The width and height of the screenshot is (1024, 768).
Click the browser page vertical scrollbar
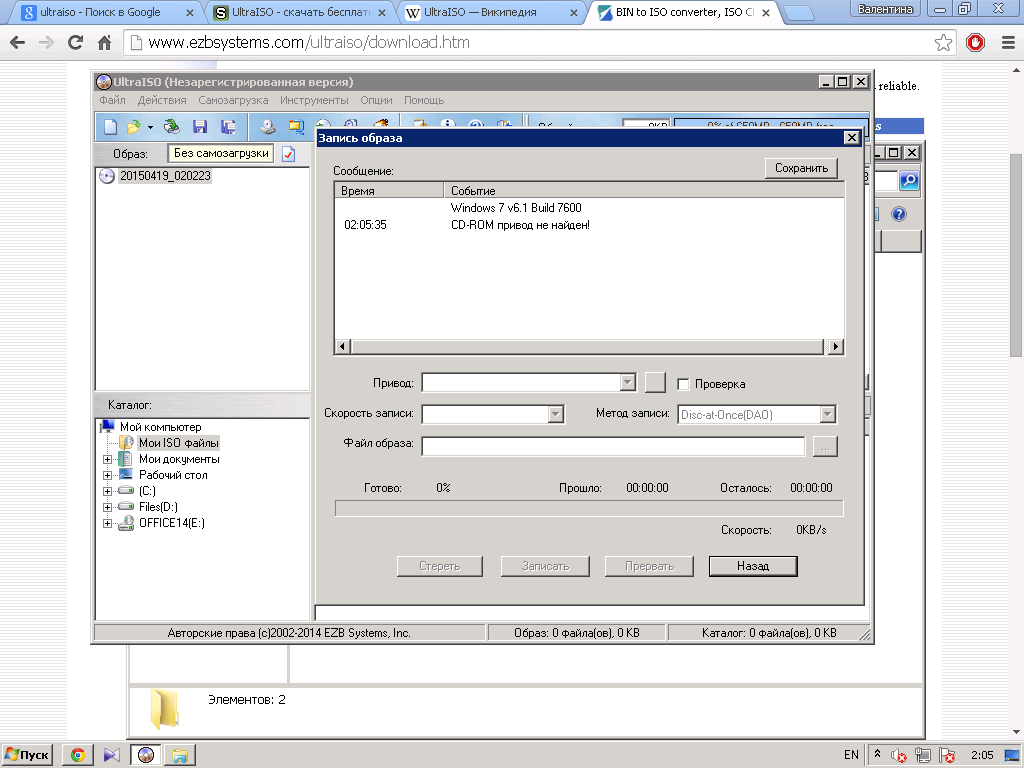point(1016,255)
